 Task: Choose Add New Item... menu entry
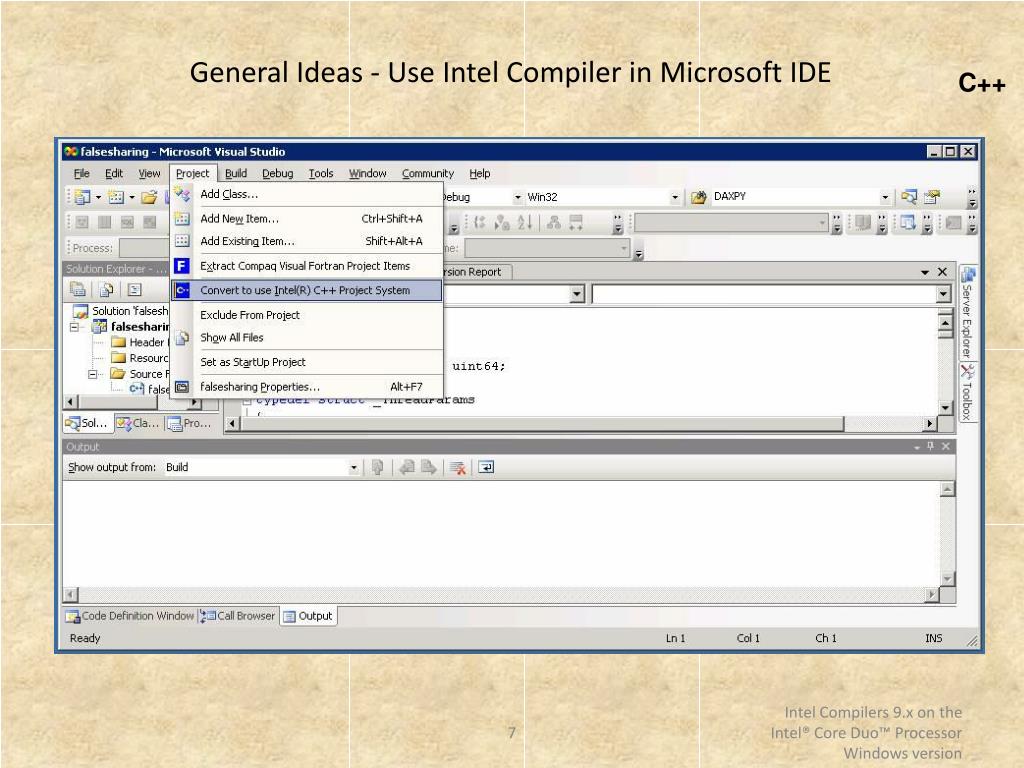pyautogui.click(x=307, y=219)
